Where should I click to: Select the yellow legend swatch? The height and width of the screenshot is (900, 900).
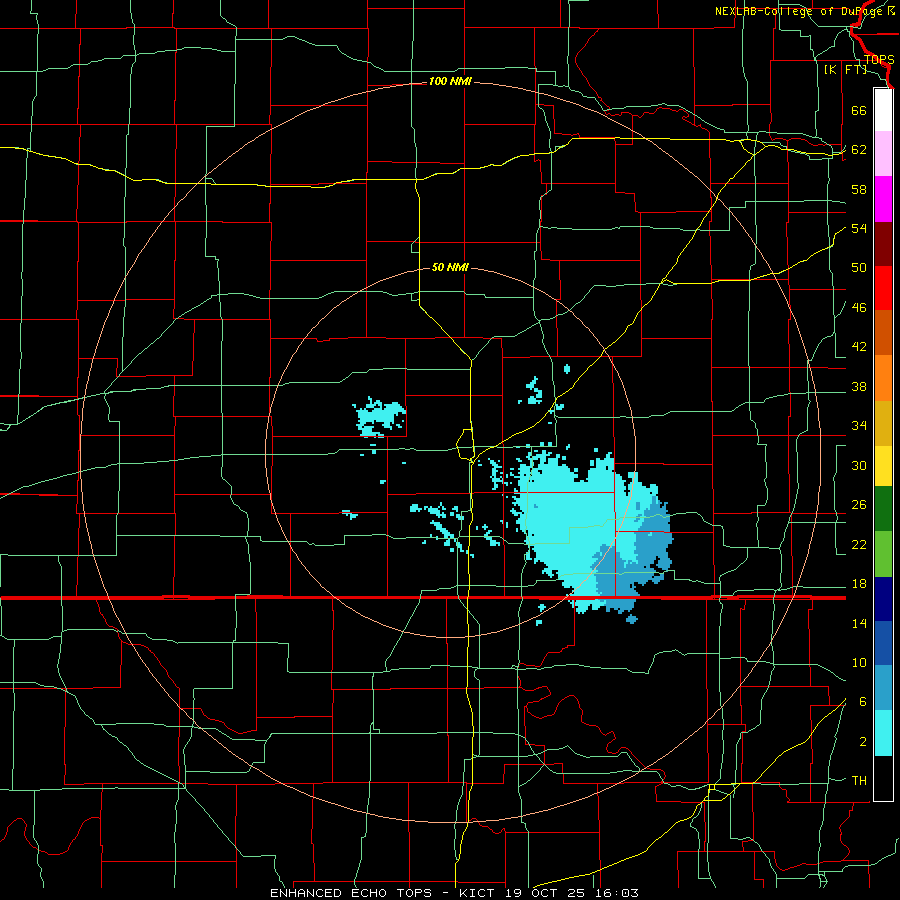883,466
